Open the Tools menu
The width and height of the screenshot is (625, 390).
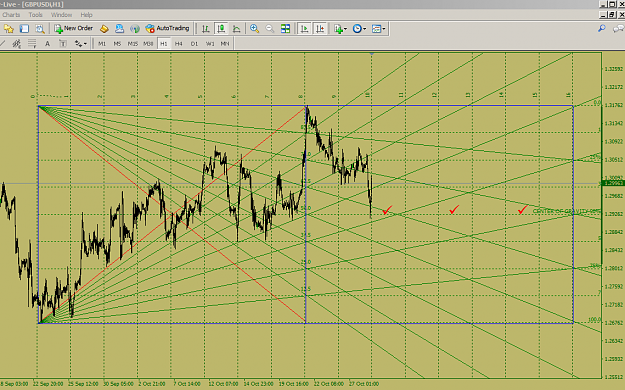pyautogui.click(x=35, y=15)
